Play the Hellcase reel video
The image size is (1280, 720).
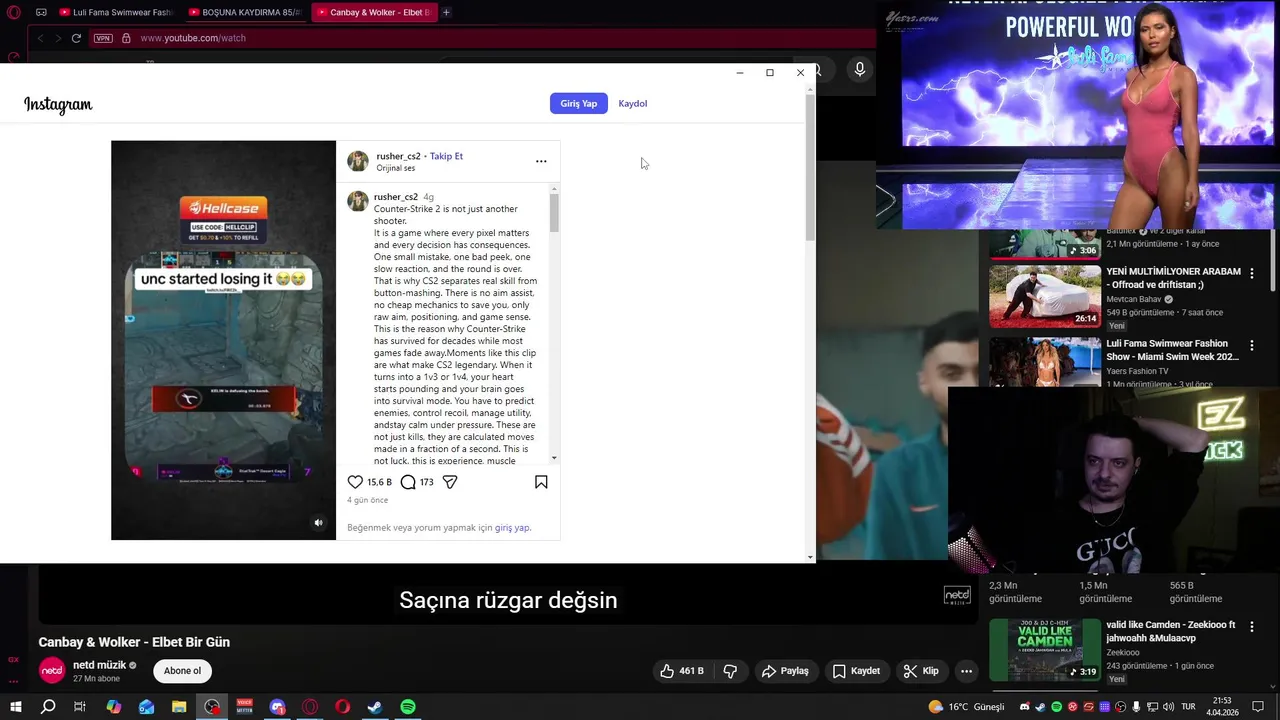(x=223, y=340)
